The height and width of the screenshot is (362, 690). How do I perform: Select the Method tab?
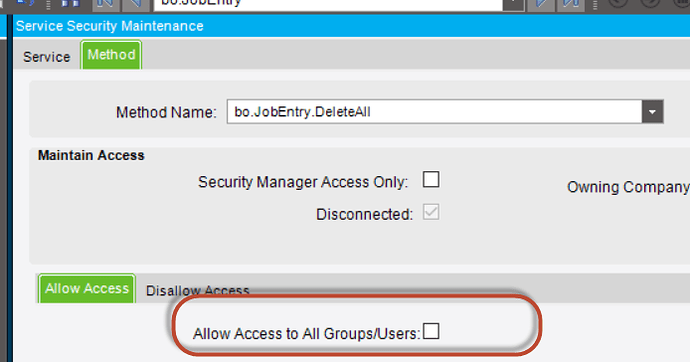(111, 55)
